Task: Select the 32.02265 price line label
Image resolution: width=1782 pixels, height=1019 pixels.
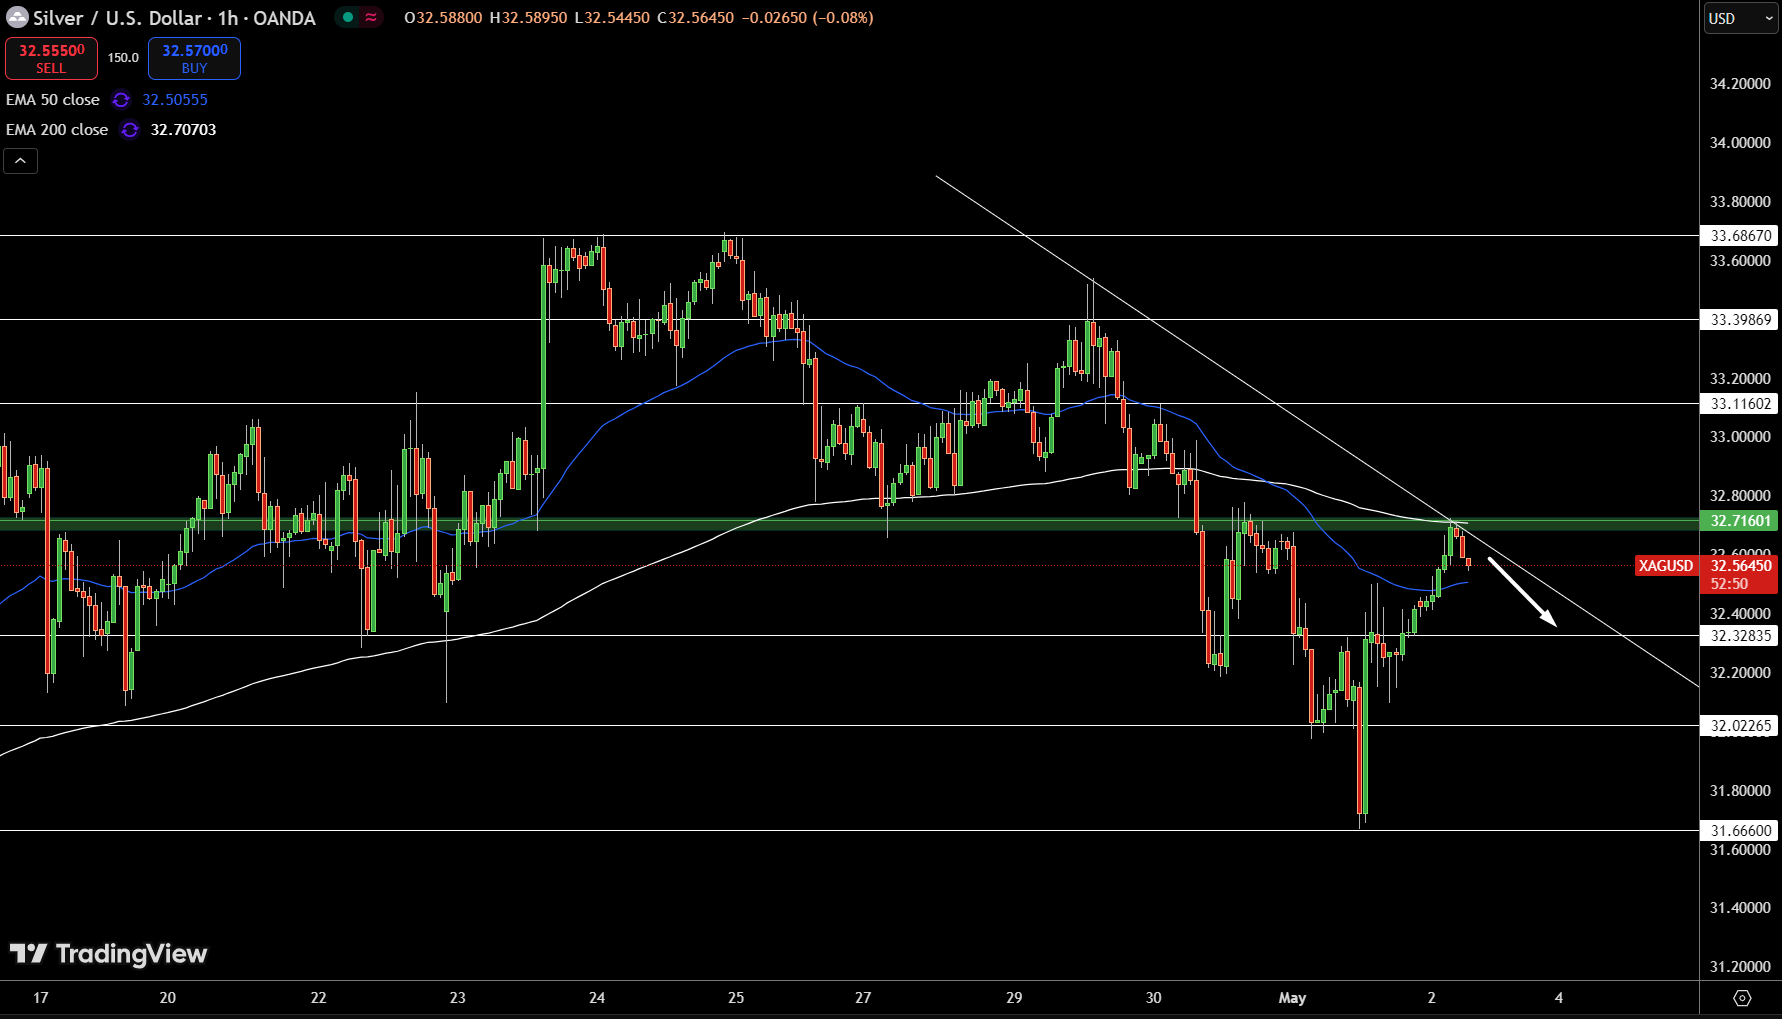Action: point(1740,726)
